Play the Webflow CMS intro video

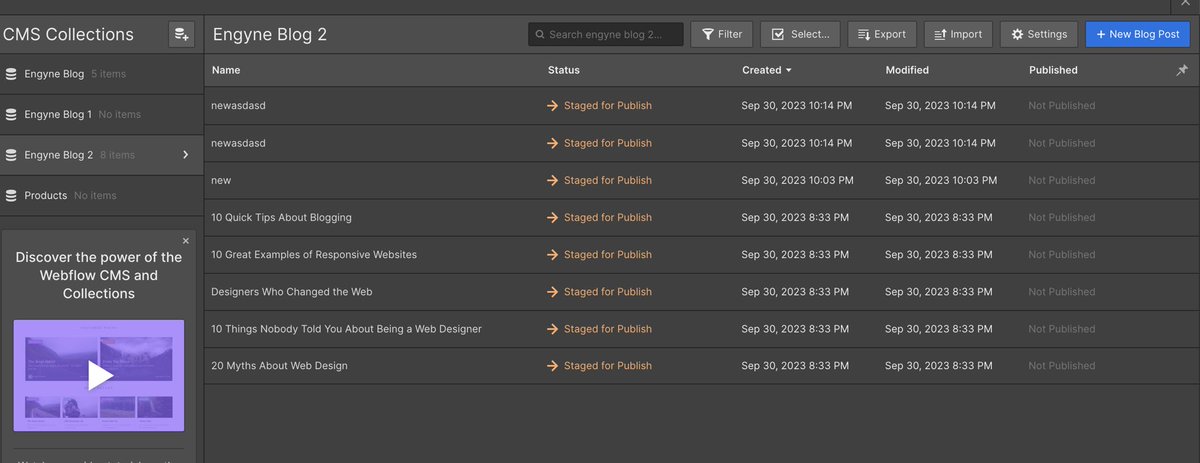[99, 375]
